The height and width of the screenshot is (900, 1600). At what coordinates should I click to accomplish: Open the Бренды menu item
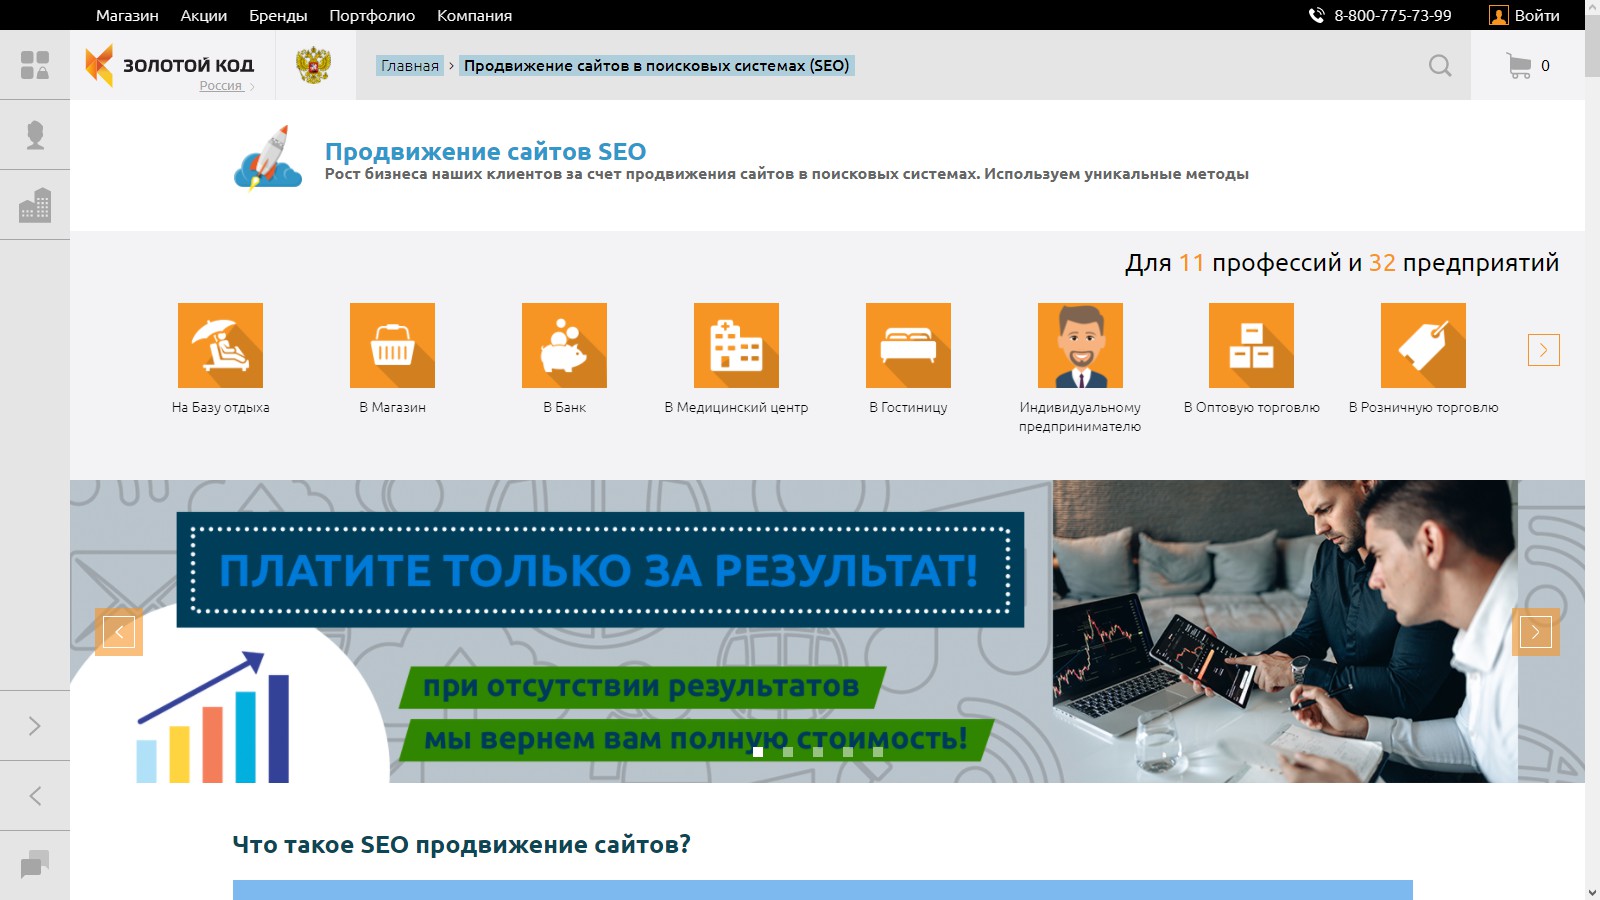(278, 16)
